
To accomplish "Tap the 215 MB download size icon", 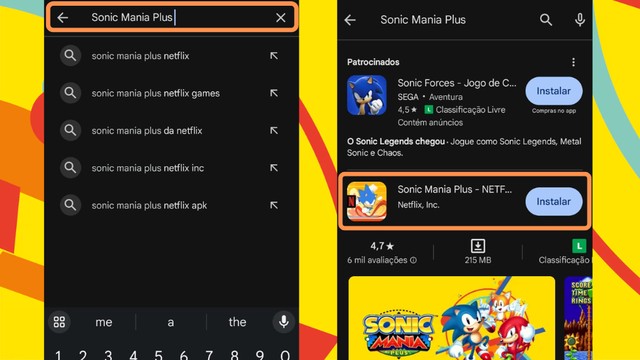I will [478, 246].
